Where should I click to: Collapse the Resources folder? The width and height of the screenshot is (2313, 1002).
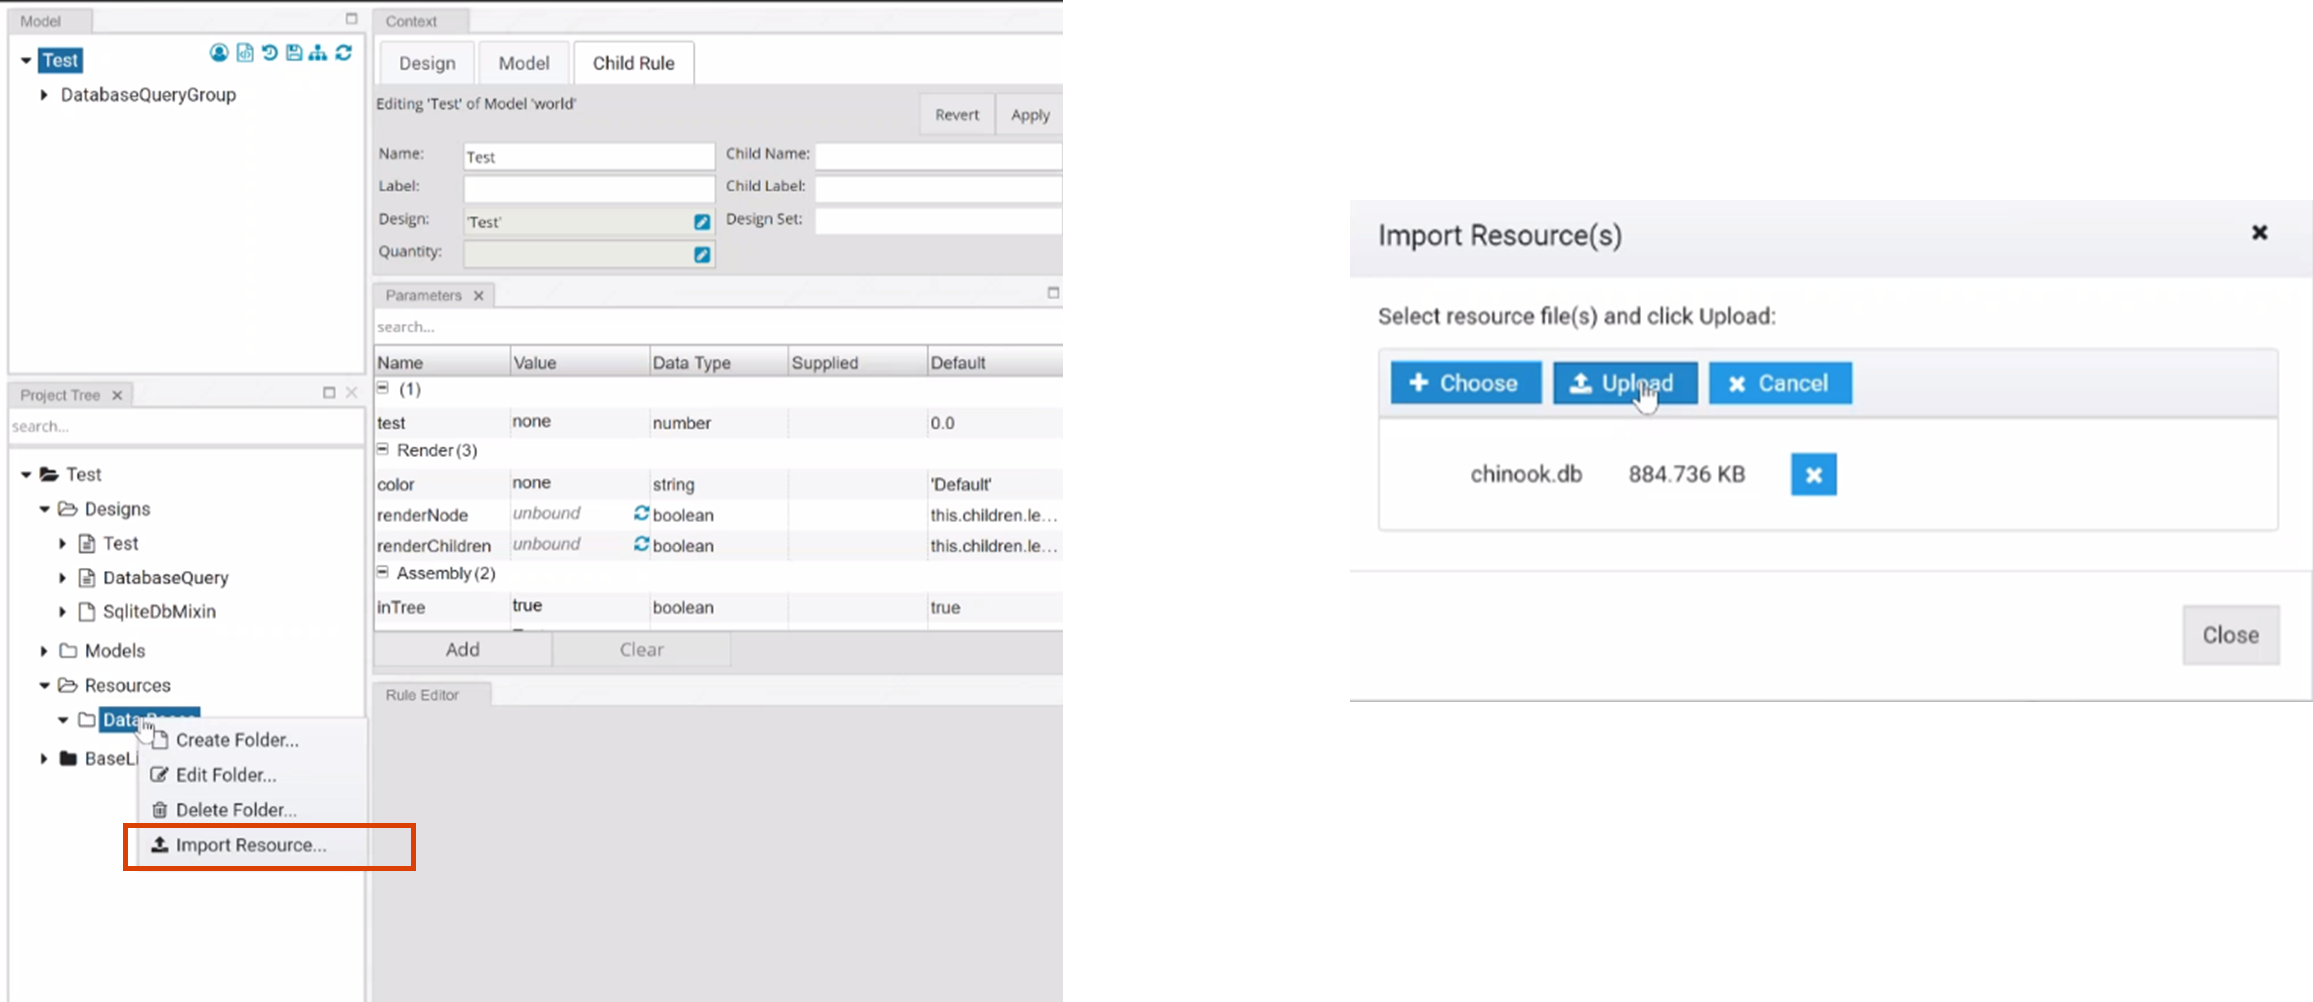click(44, 685)
